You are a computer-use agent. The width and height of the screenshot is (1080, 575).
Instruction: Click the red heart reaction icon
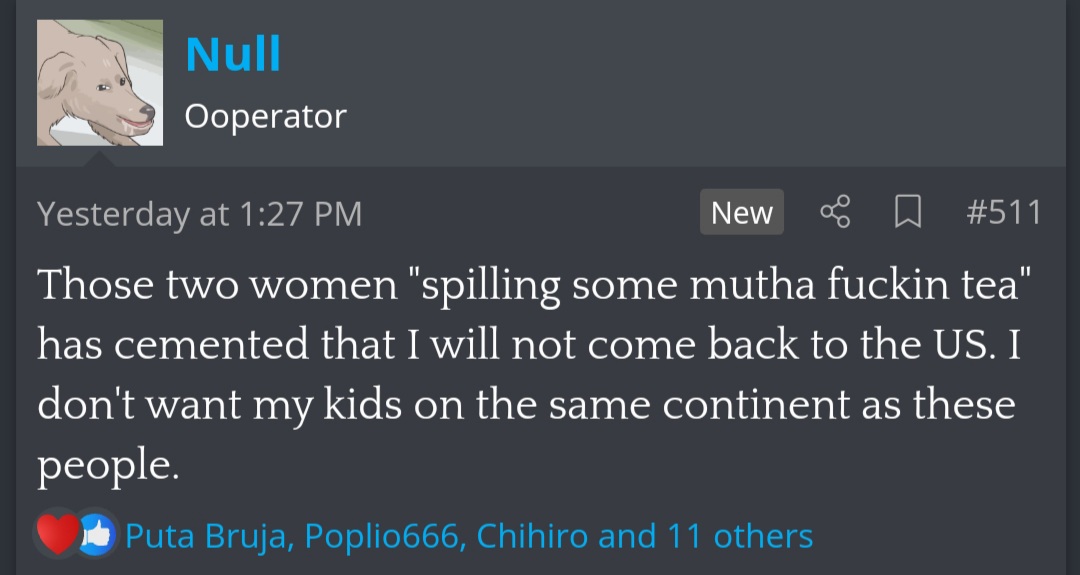[x=58, y=536]
